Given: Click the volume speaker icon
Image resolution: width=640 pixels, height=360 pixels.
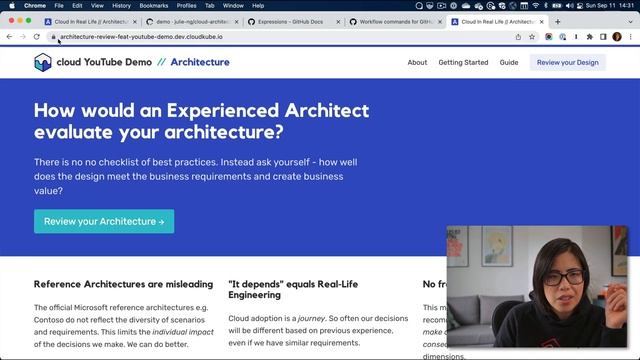Looking at the screenshot, I should [569, 6].
